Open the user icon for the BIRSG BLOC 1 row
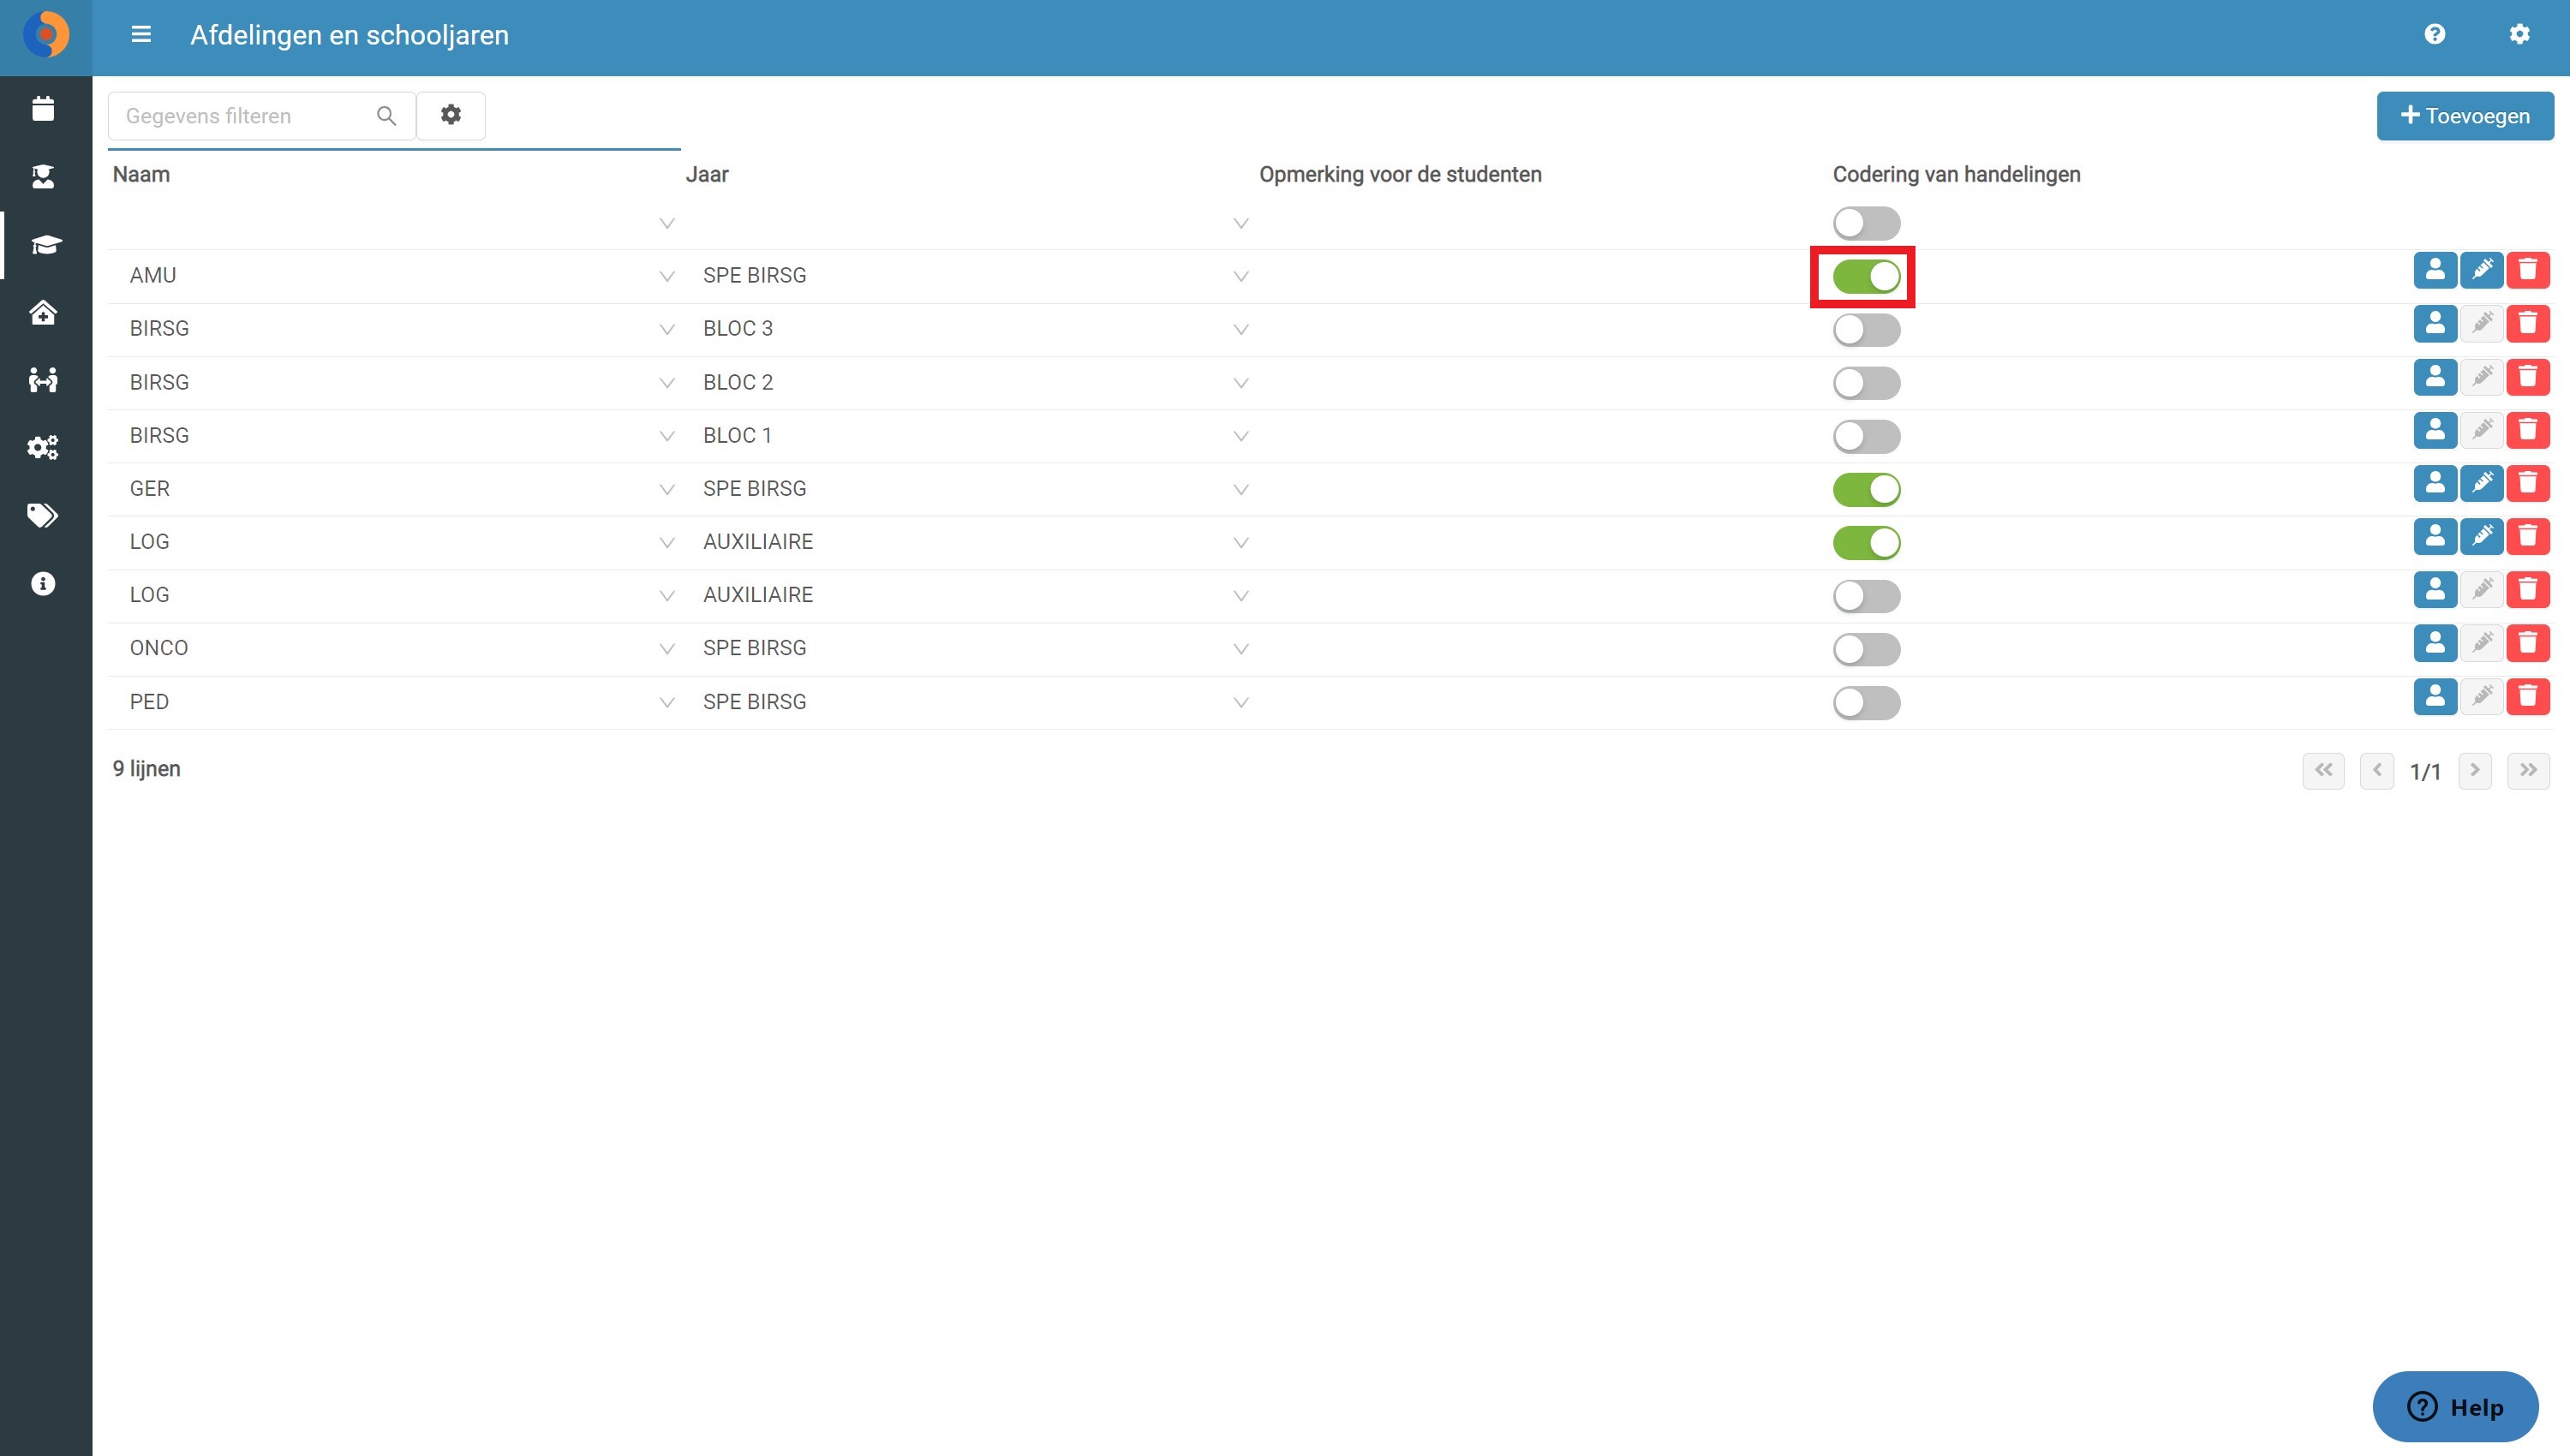The image size is (2570, 1456). [2435, 430]
